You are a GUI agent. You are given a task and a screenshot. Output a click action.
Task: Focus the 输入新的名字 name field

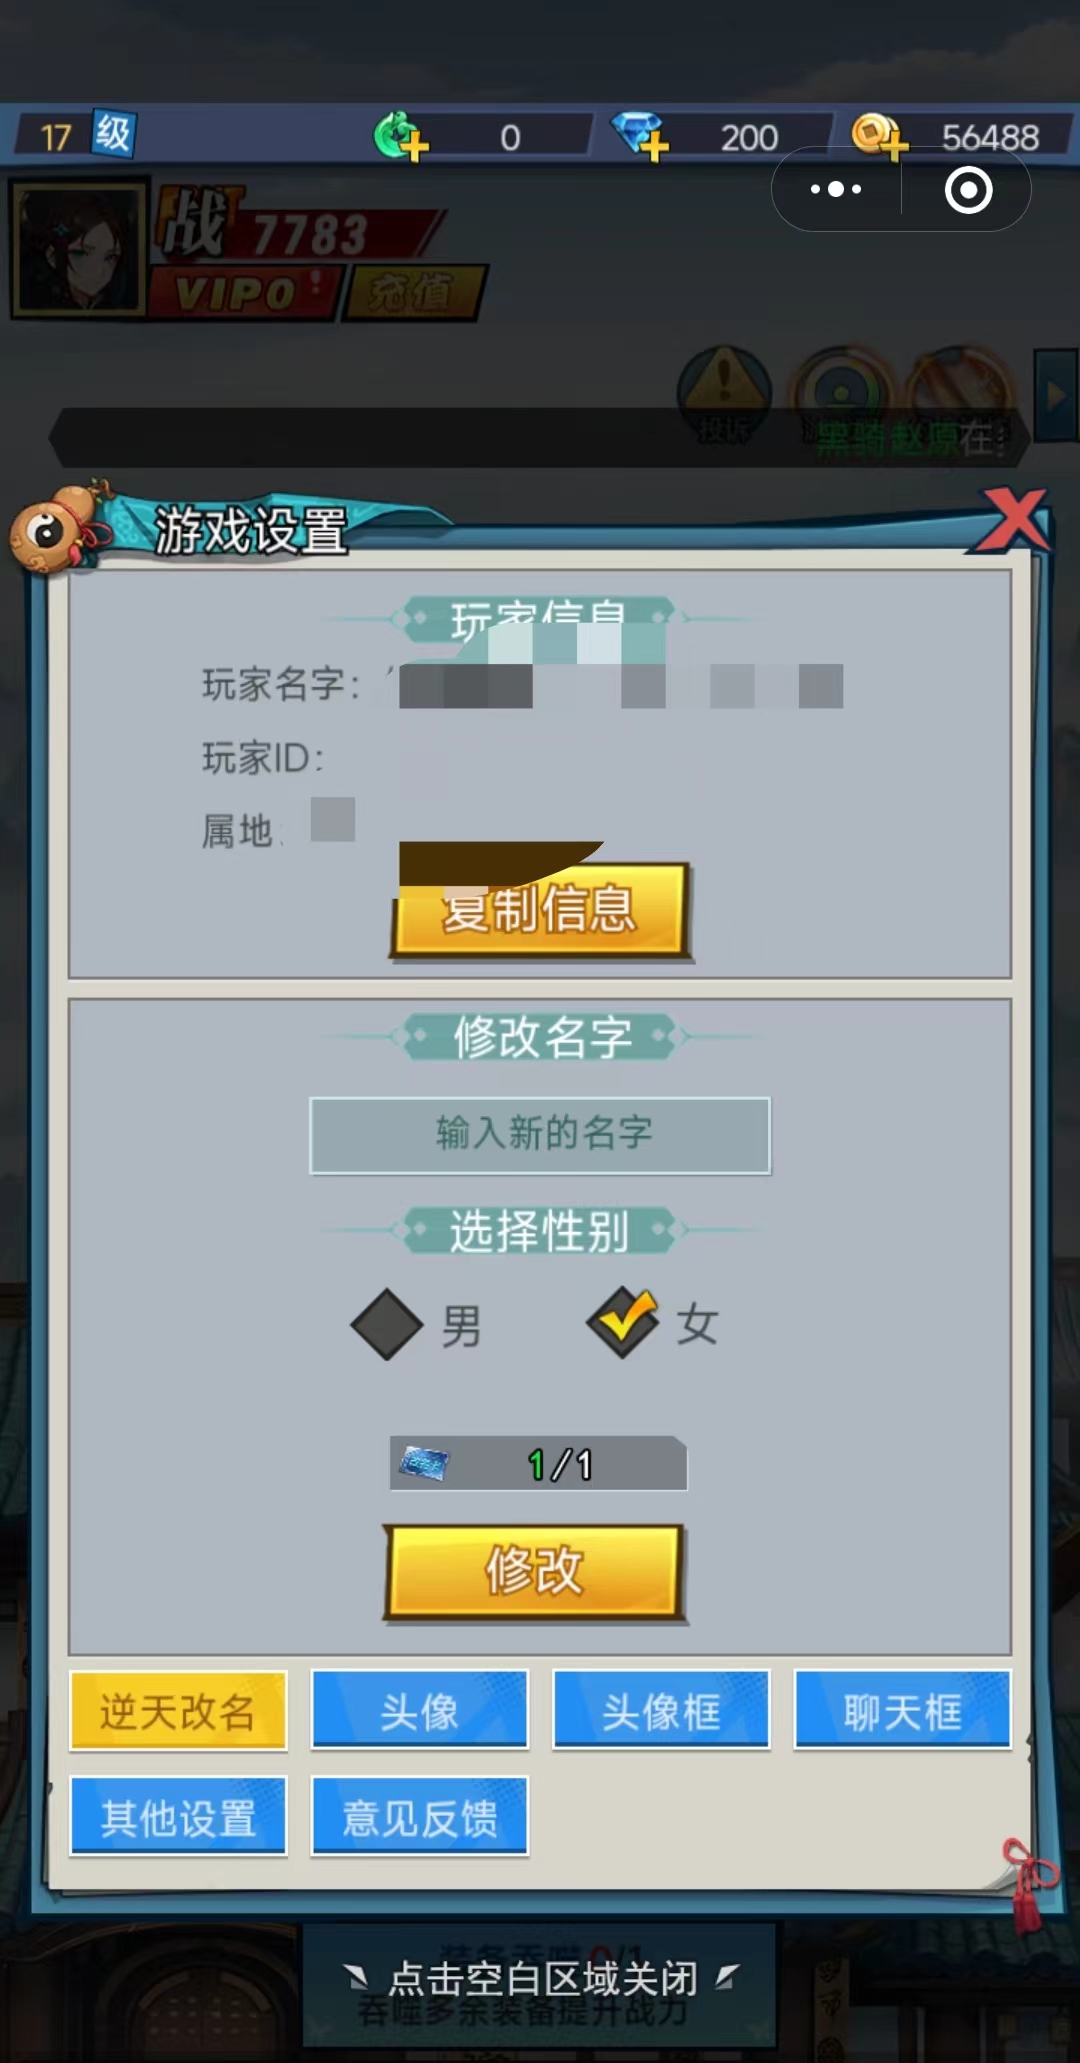(x=540, y=1135)
